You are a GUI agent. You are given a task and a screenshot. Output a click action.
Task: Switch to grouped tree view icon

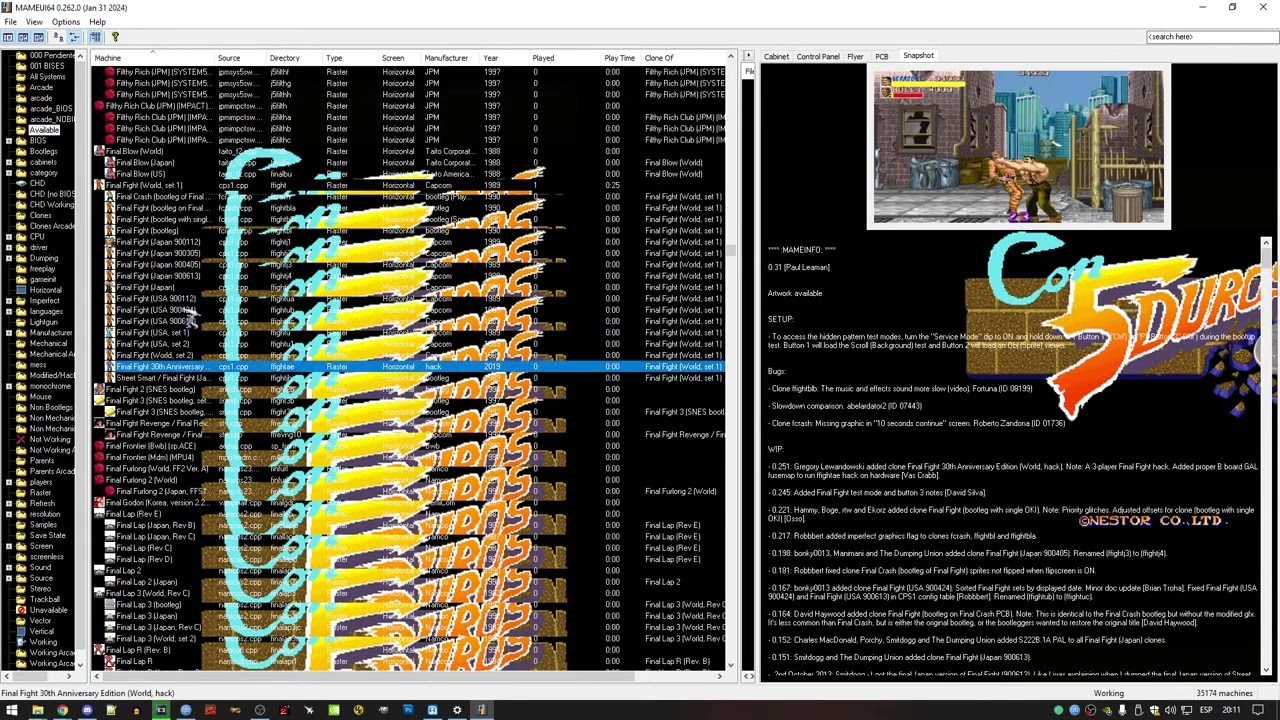(x=73, y=37)
